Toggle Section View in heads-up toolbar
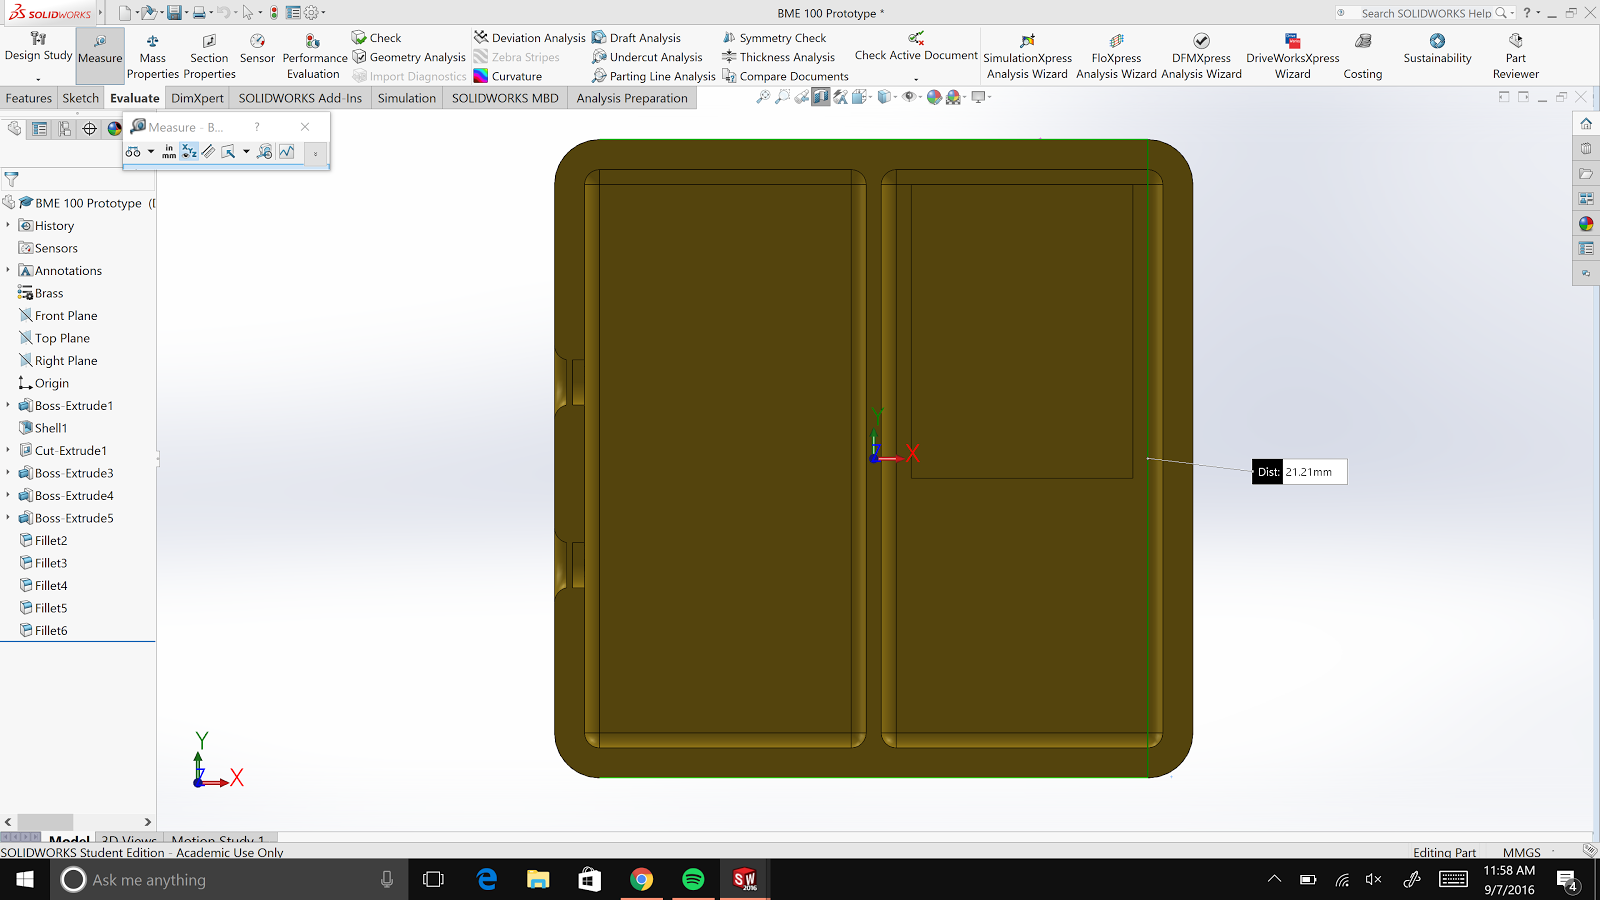1600x900 pixels. (x=821, y=97)
